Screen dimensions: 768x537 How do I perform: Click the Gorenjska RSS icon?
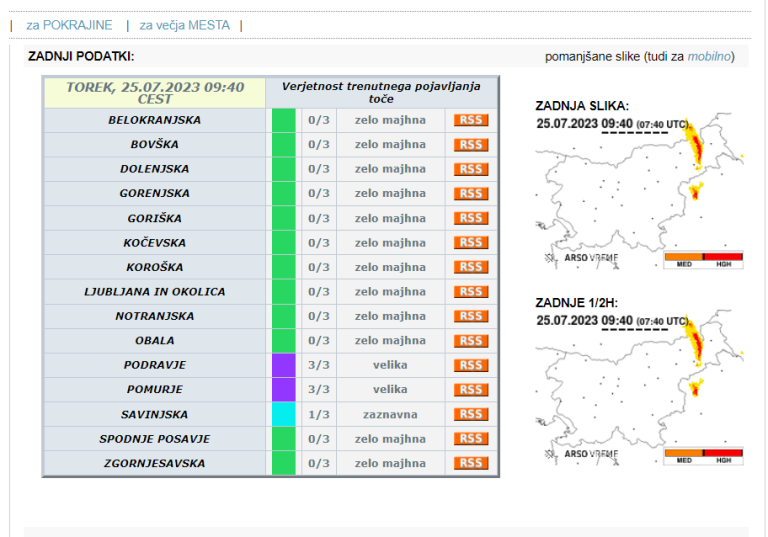[x=470, y=194]
